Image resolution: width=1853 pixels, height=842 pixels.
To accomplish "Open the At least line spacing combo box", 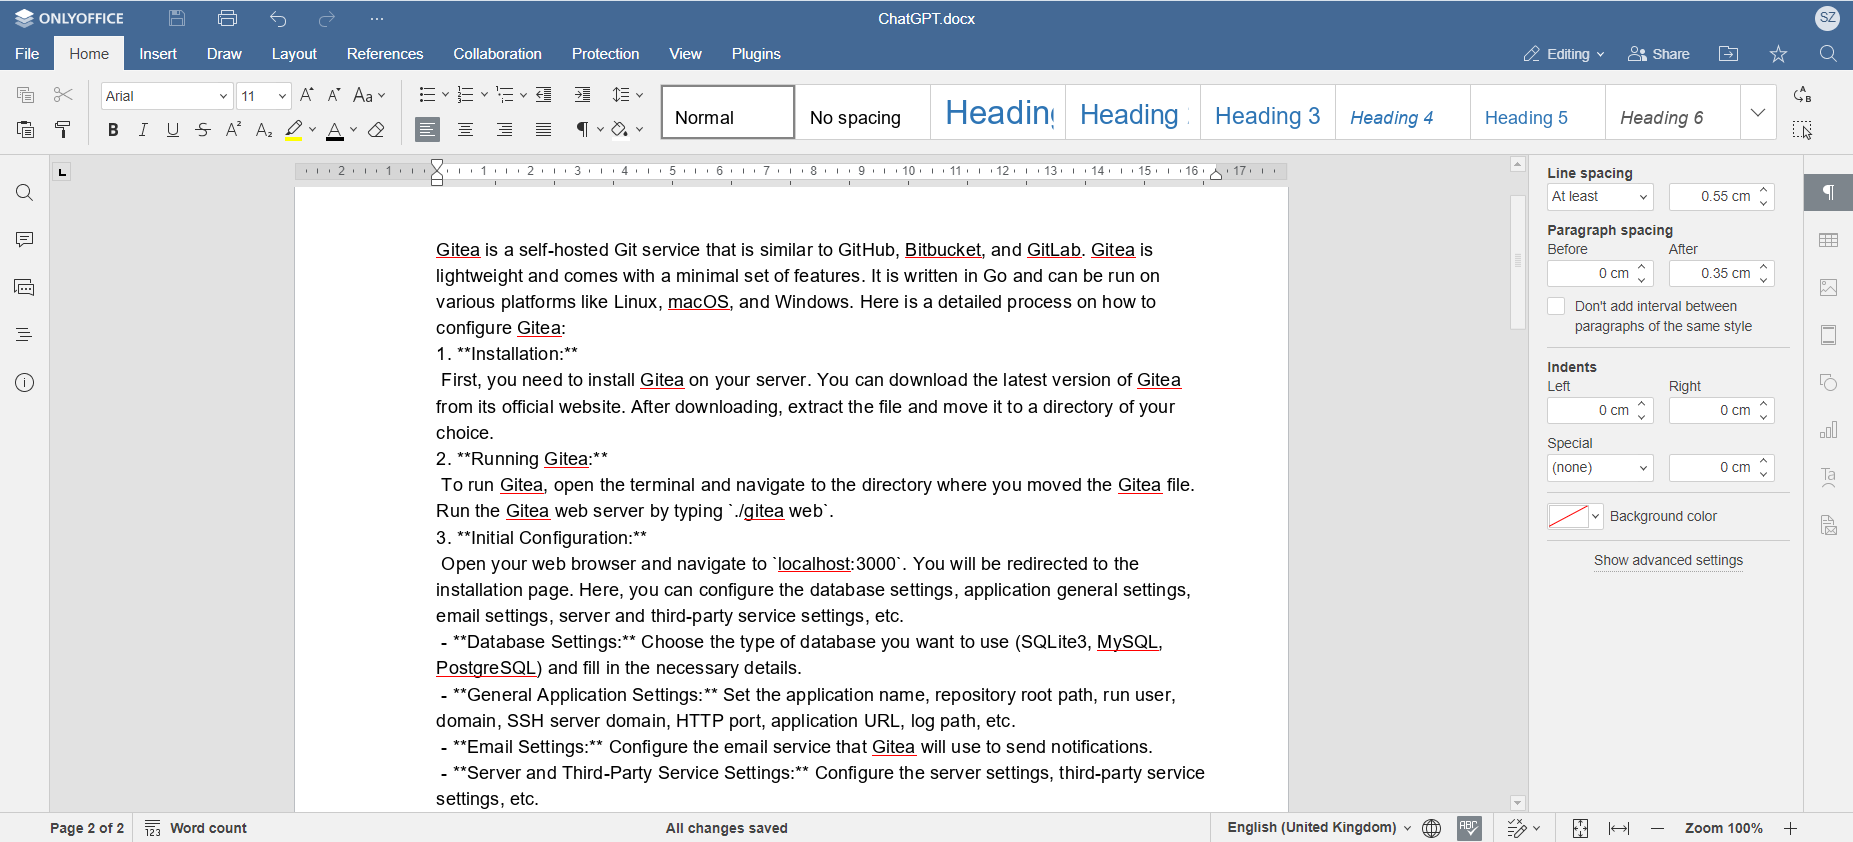I will (x=1600, y=197).
